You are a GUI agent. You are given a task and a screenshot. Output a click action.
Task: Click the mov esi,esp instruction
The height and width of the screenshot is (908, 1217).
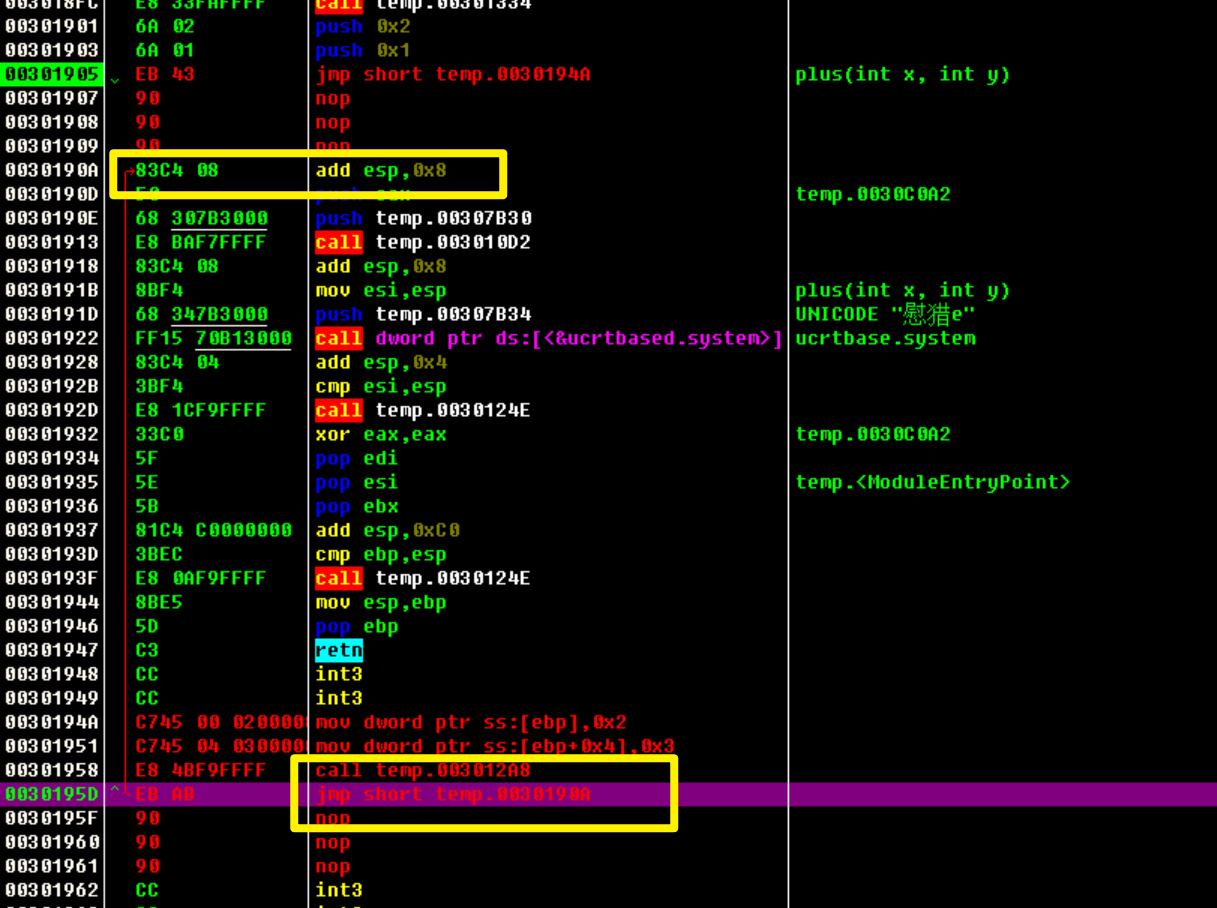(381, 290)
